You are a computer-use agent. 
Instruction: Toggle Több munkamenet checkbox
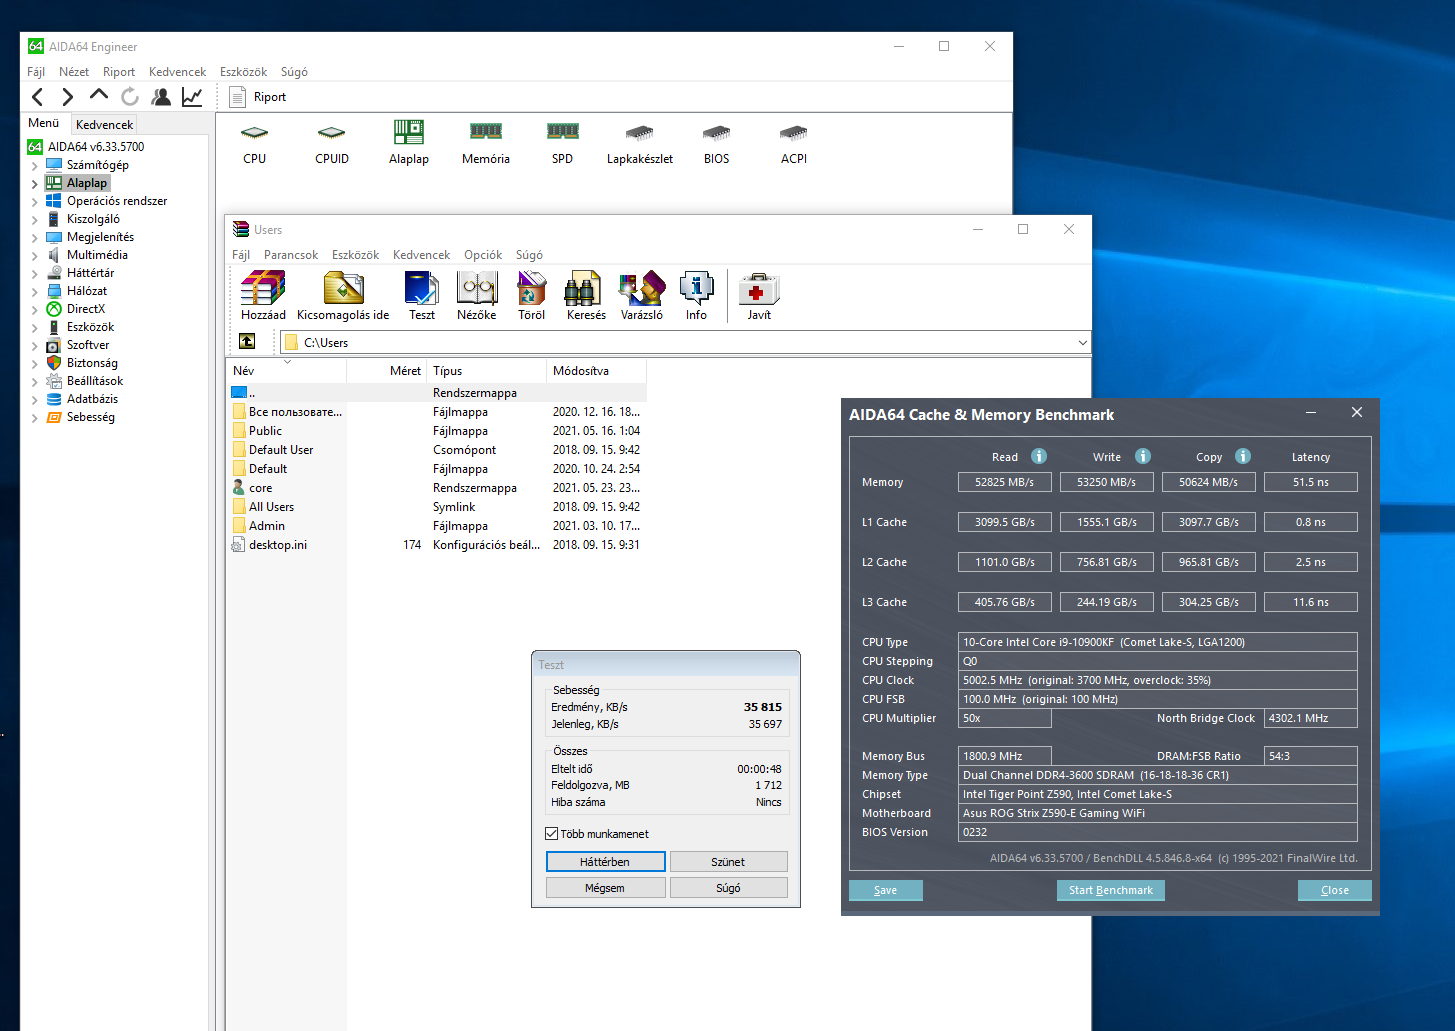click(551, 834)
